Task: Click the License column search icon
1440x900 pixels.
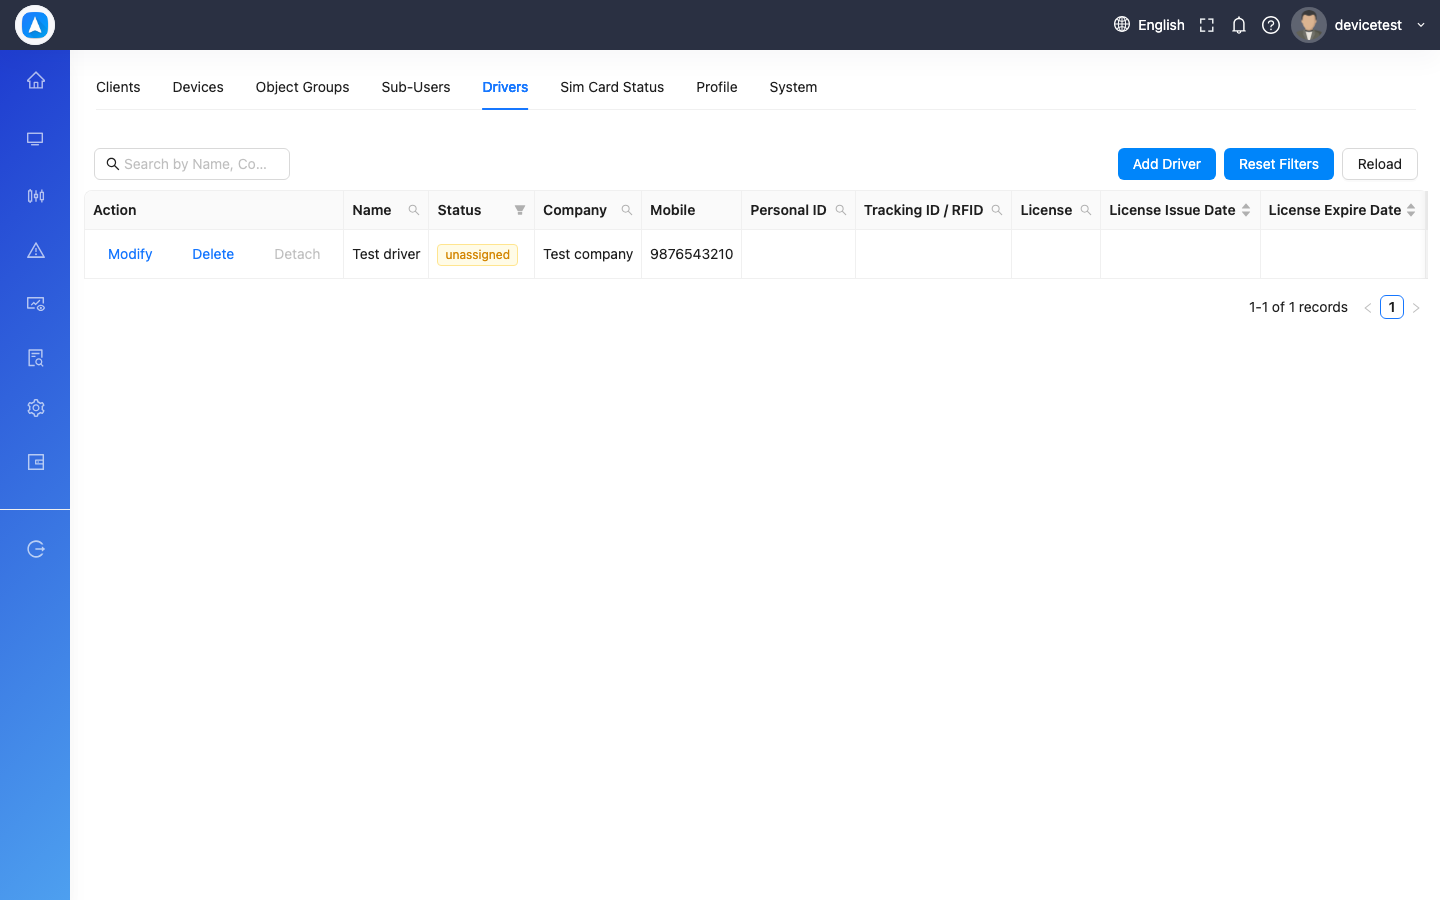Action: click(x=1086, y=210)
